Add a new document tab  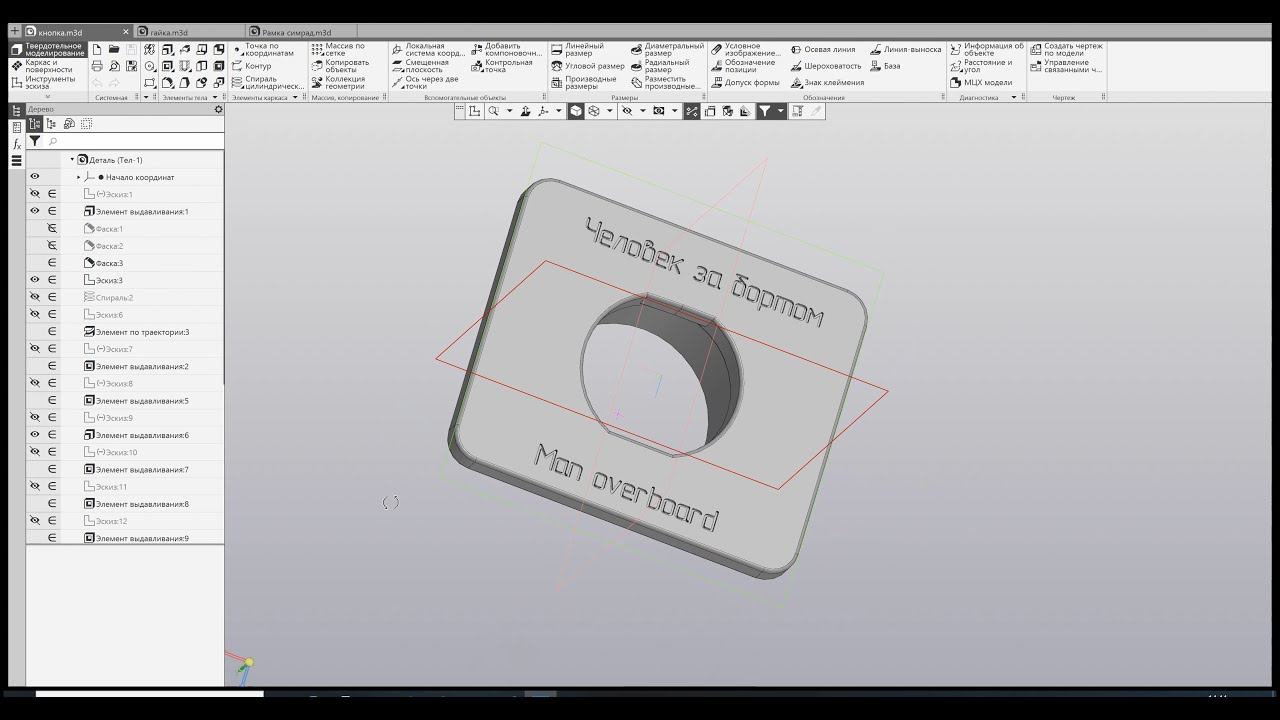(15, 32)
